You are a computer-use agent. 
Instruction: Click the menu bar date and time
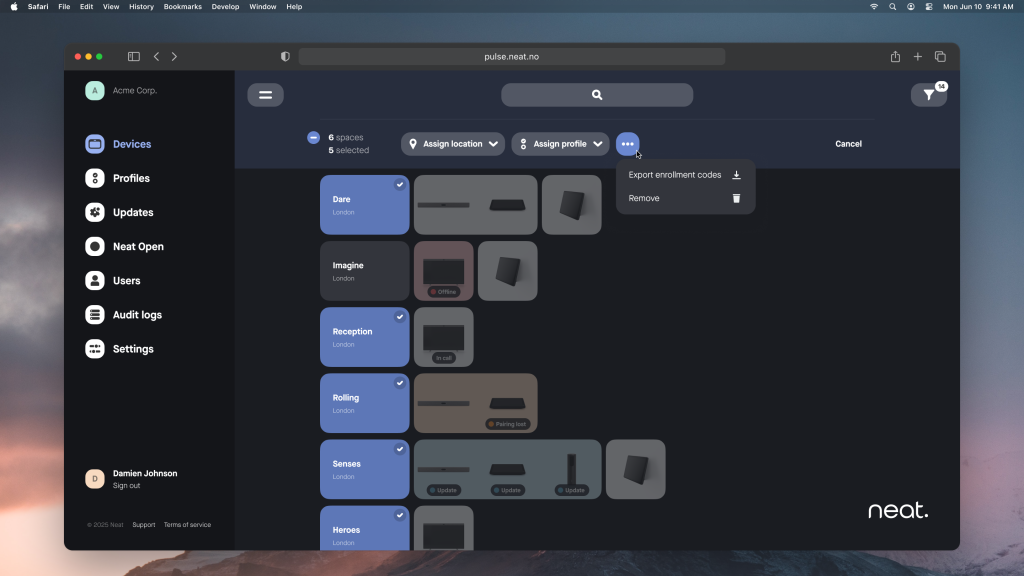(x=978, y=7)
